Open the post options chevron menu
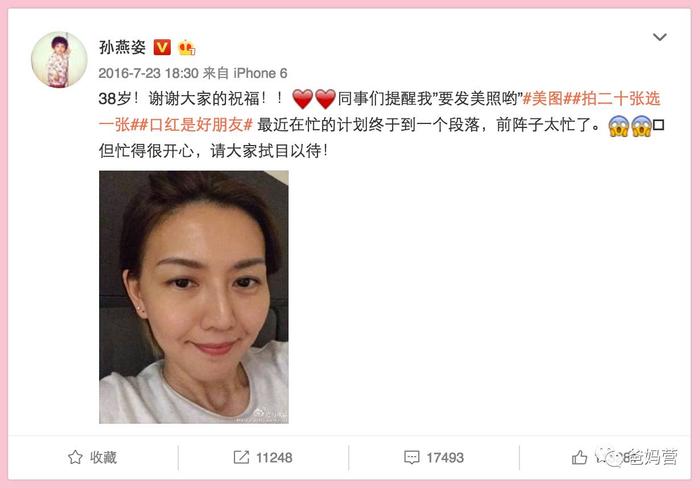 tap(659, 37)
